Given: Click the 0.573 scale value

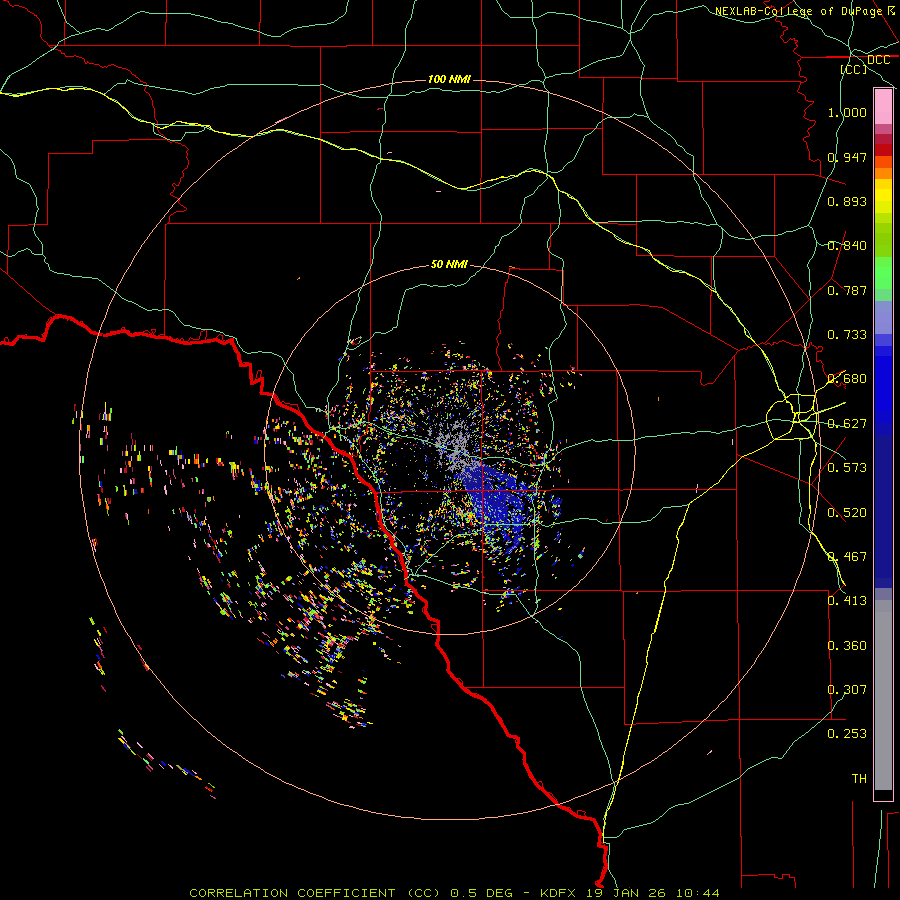Looking at the screenshot, I should coord(847,468).
